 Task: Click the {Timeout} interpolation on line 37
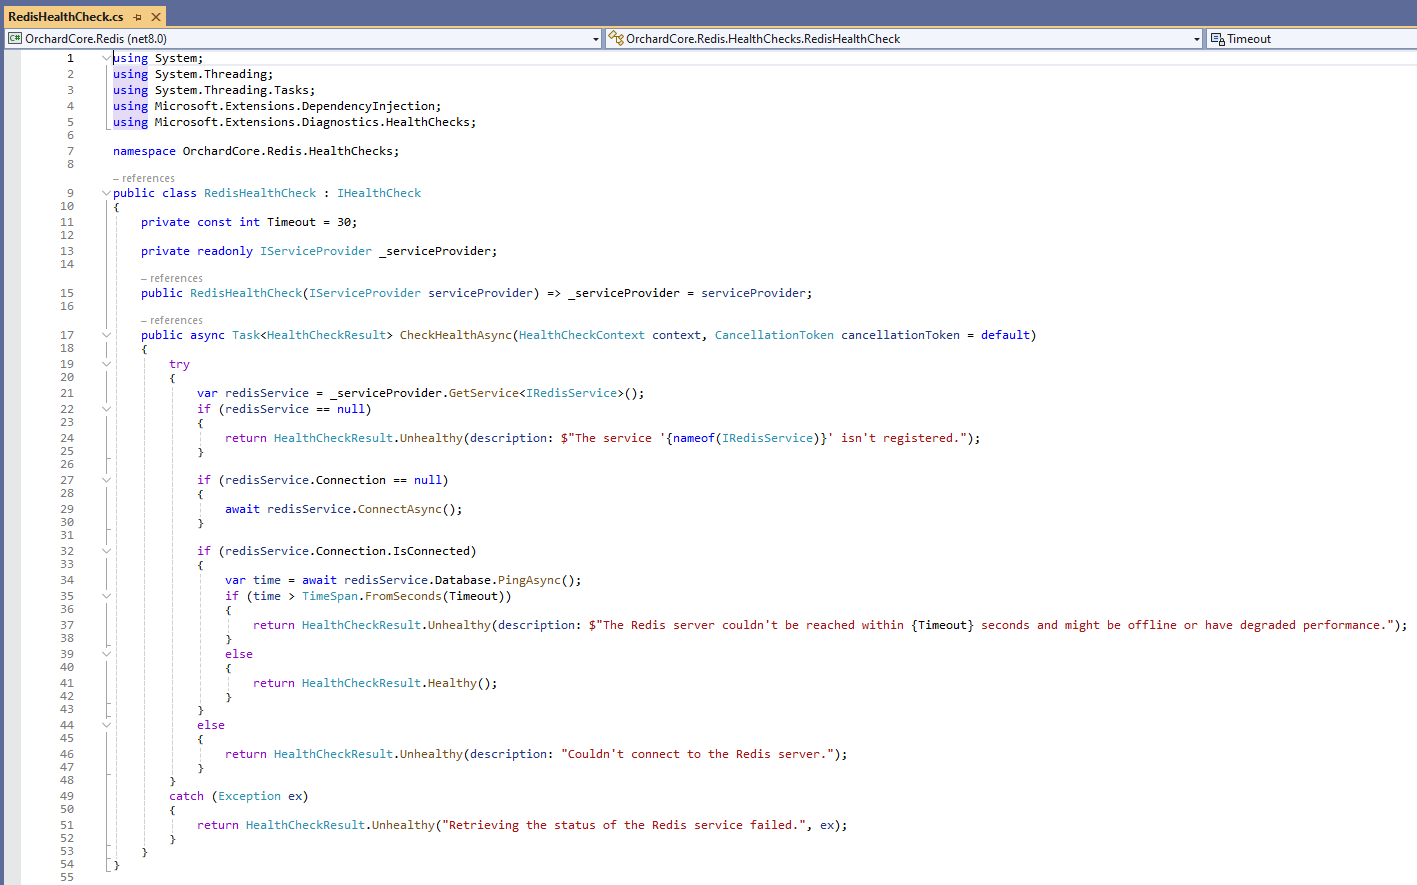coord(942,625)
